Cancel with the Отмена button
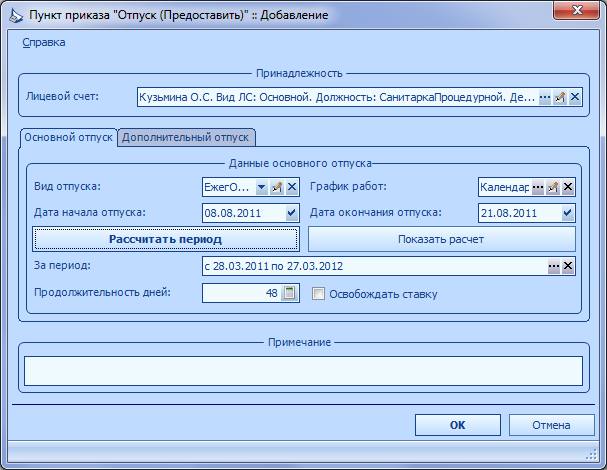607x470 pixels. [551, 425]
